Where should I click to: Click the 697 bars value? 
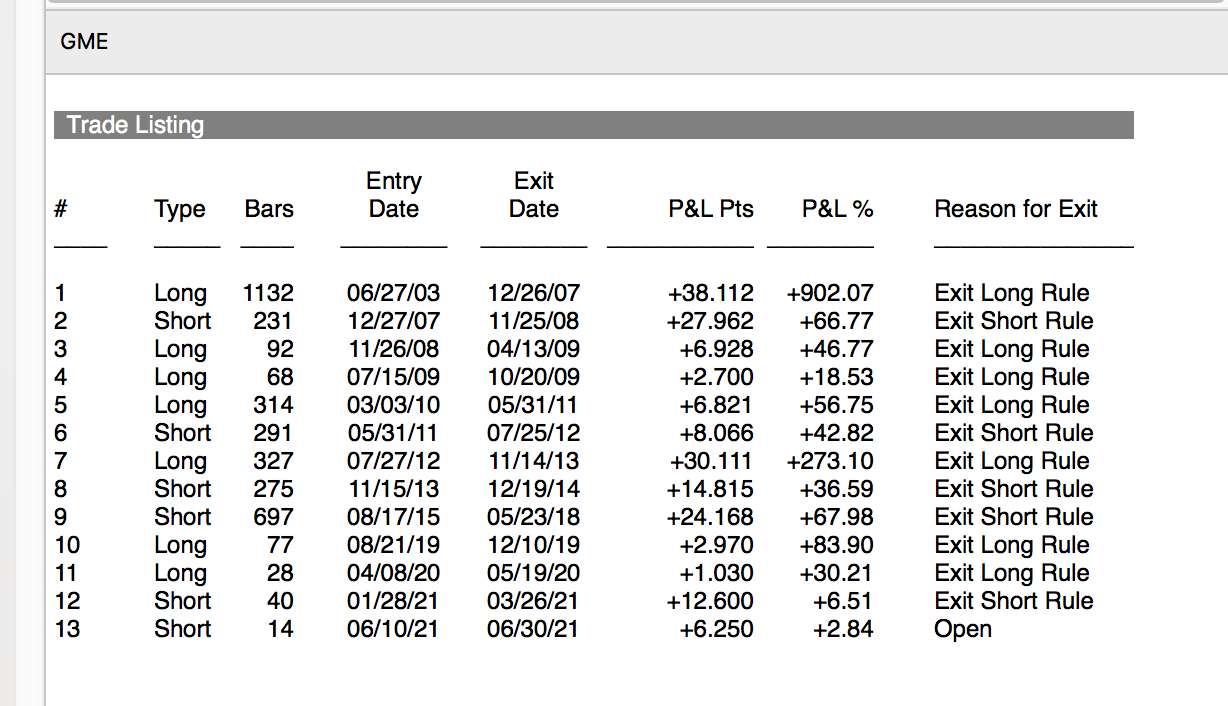click(273, 517)
